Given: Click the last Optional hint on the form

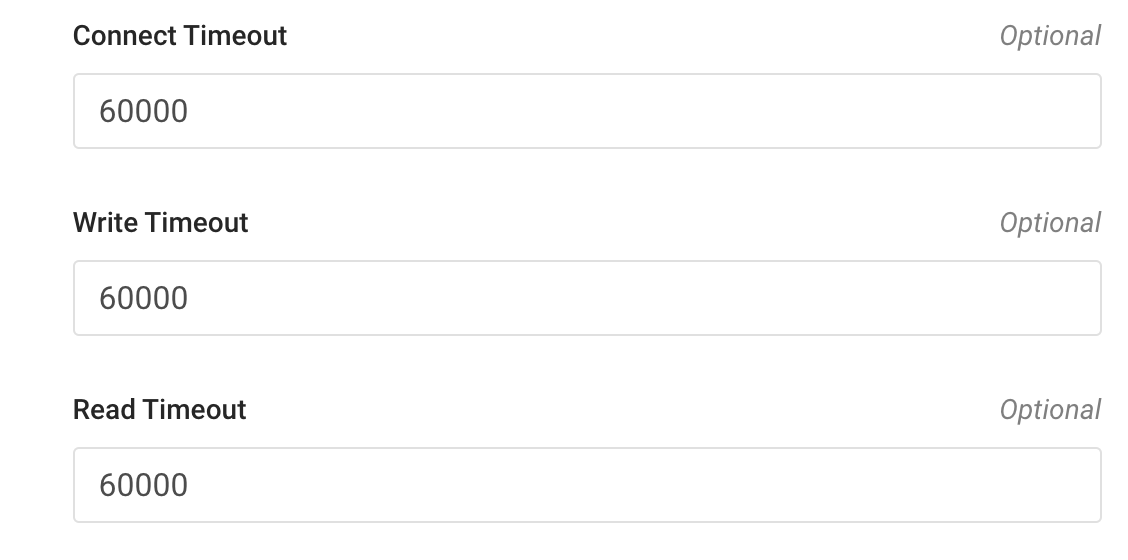Looking at the screenshot, I should click(1050, 410).
